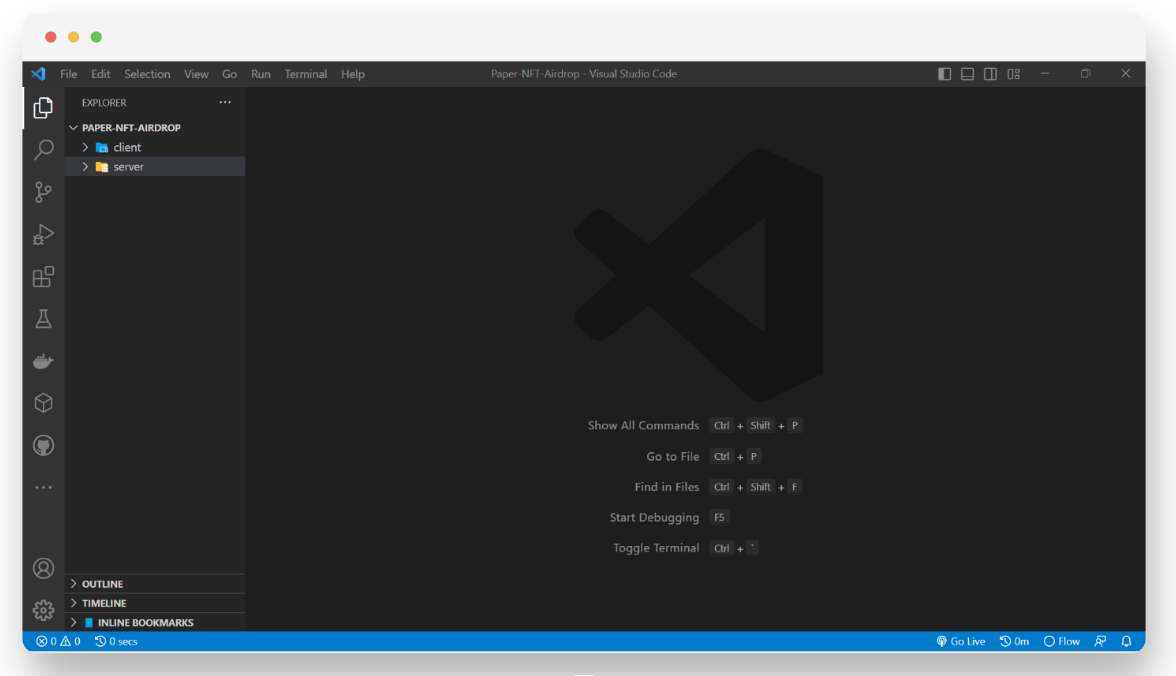This screenshot has height=676, width=1176.
Task: Open the View menu
Action: (x=196, y=74)
